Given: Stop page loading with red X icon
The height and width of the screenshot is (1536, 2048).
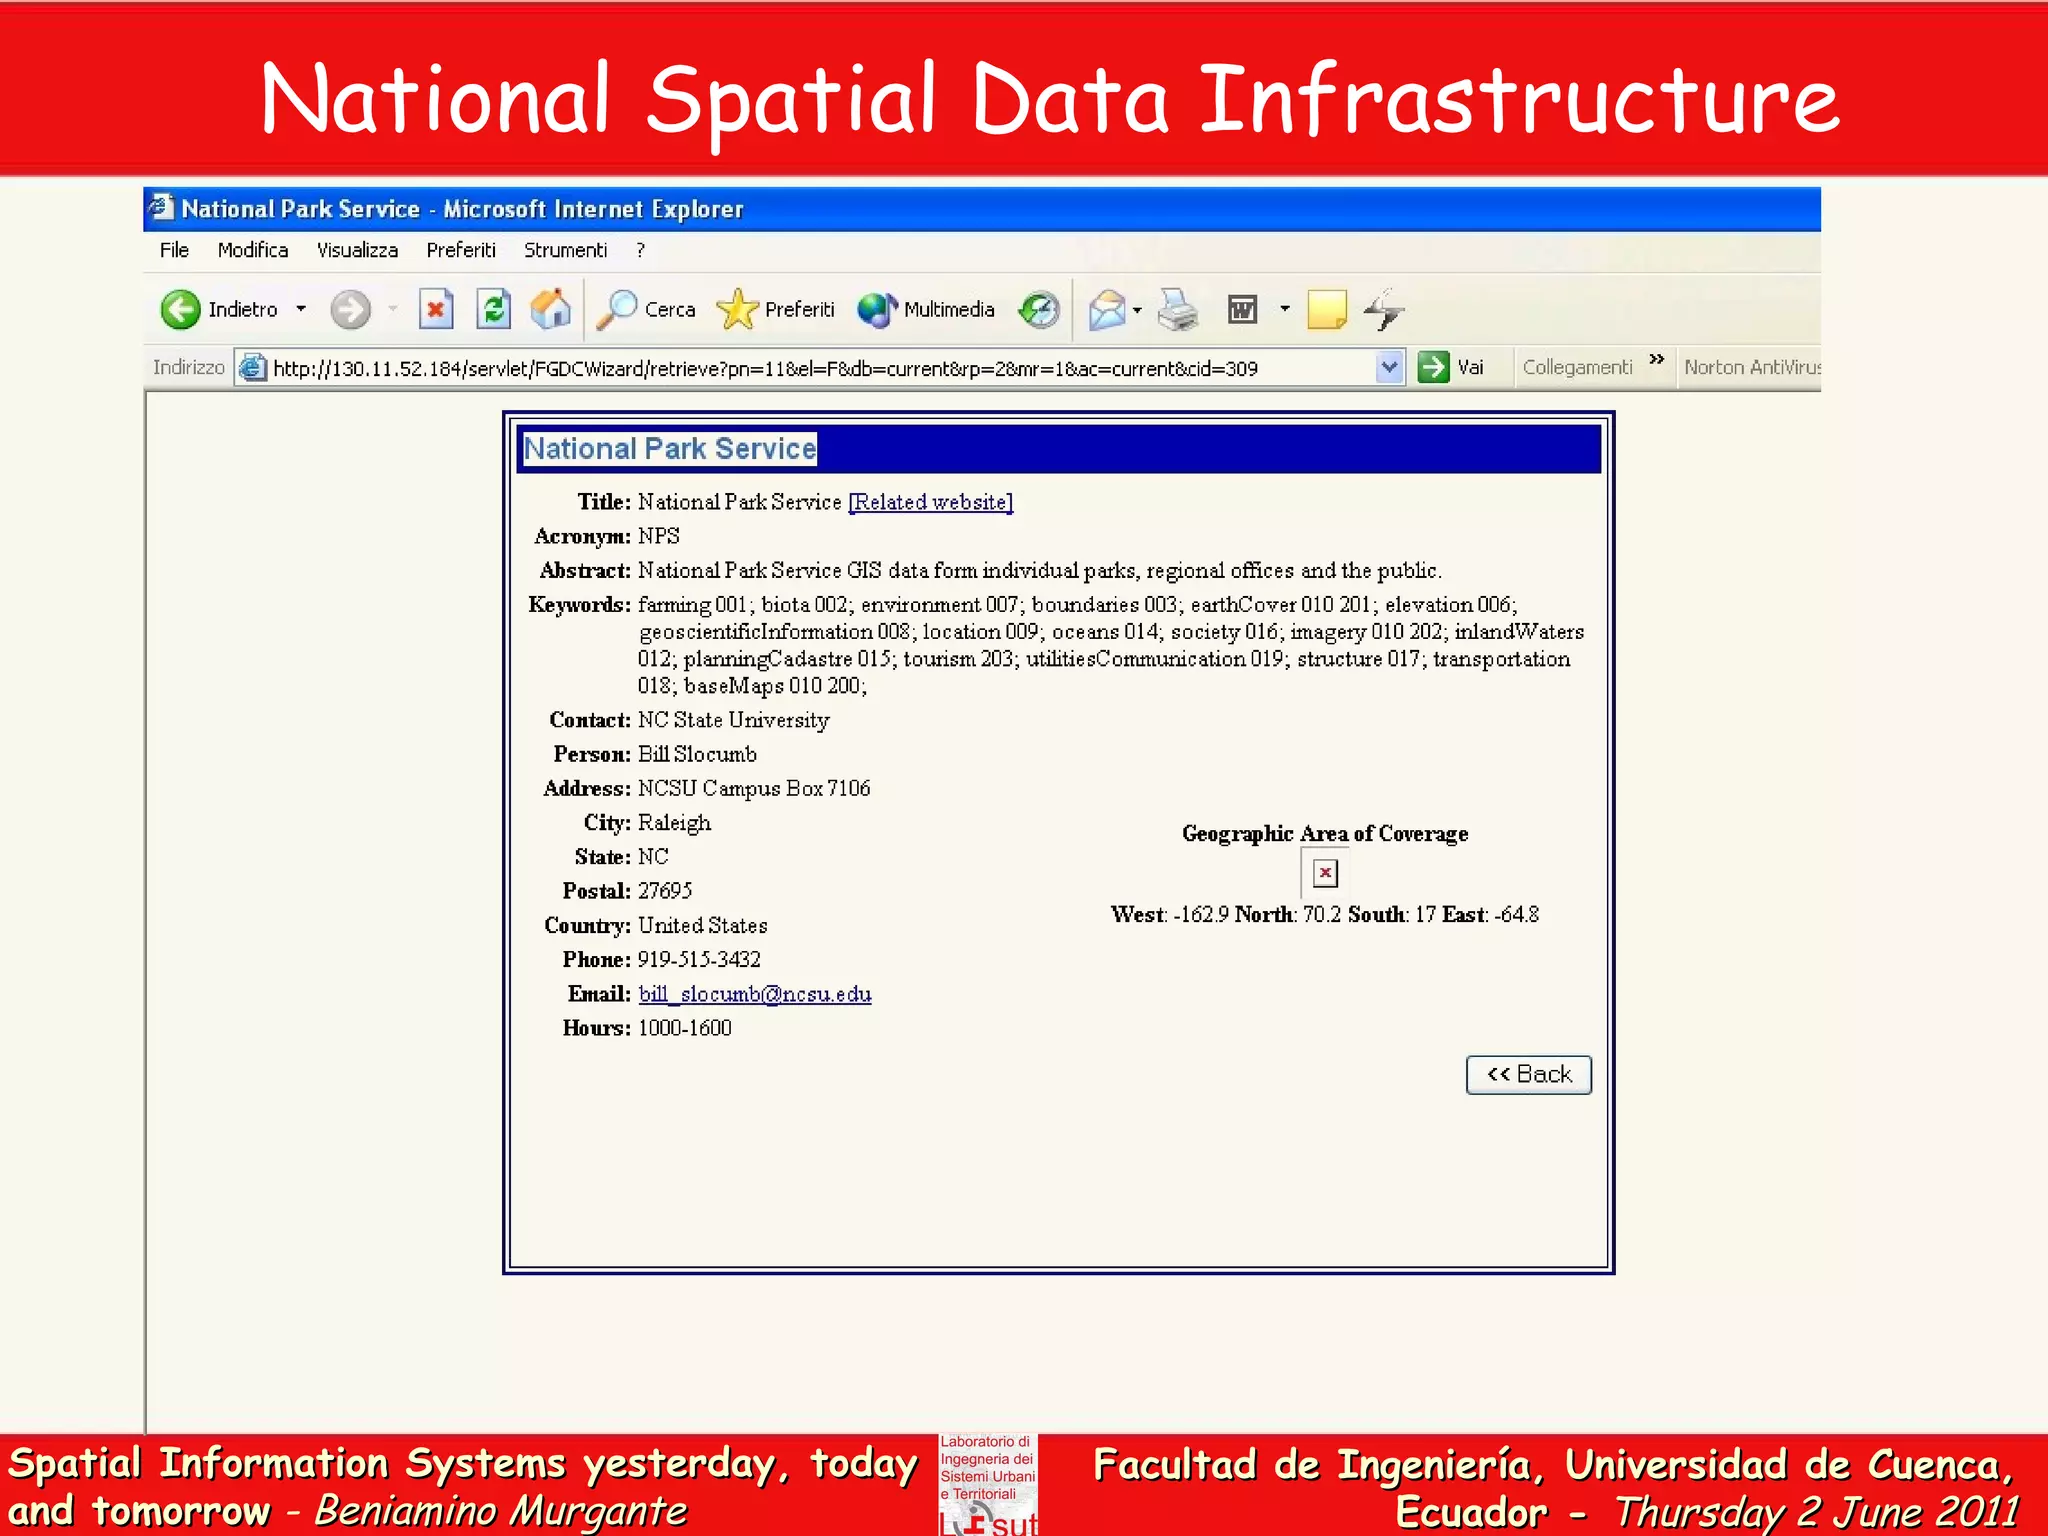Looking at the screenshot, I should point(436,310).
